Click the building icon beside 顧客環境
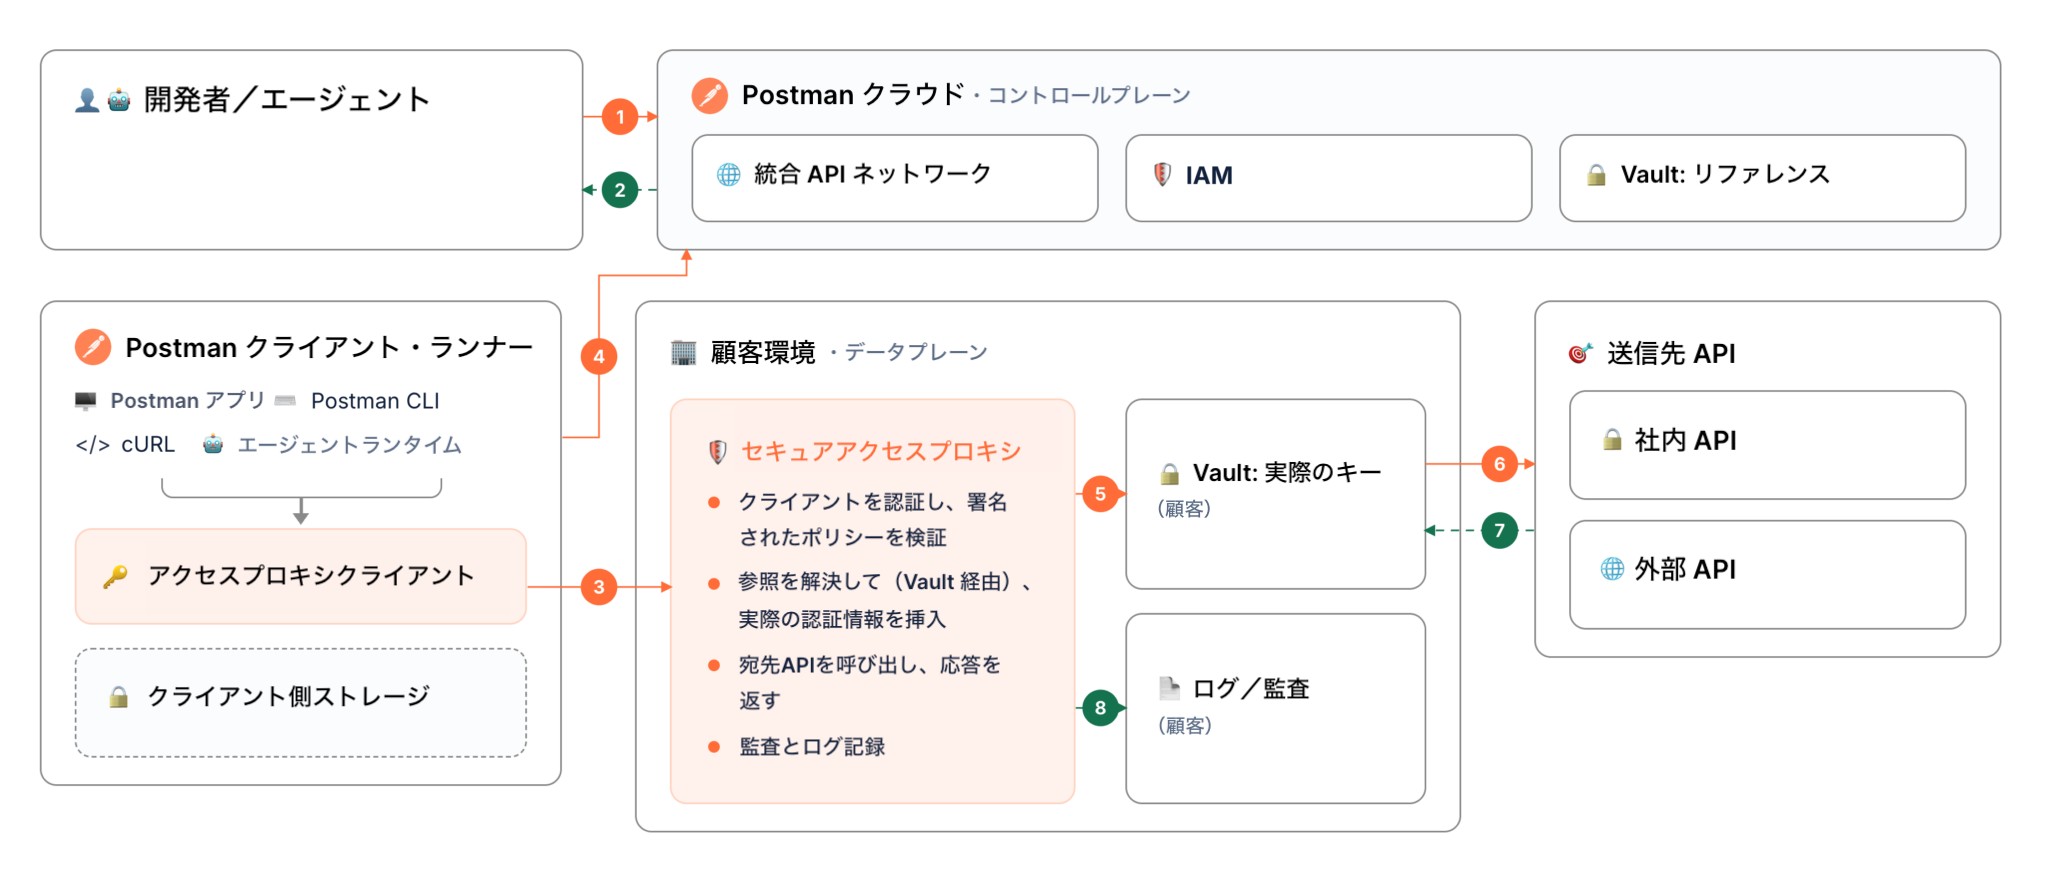The height and width of the screenshot is (879, 2048). coord(683,352)
